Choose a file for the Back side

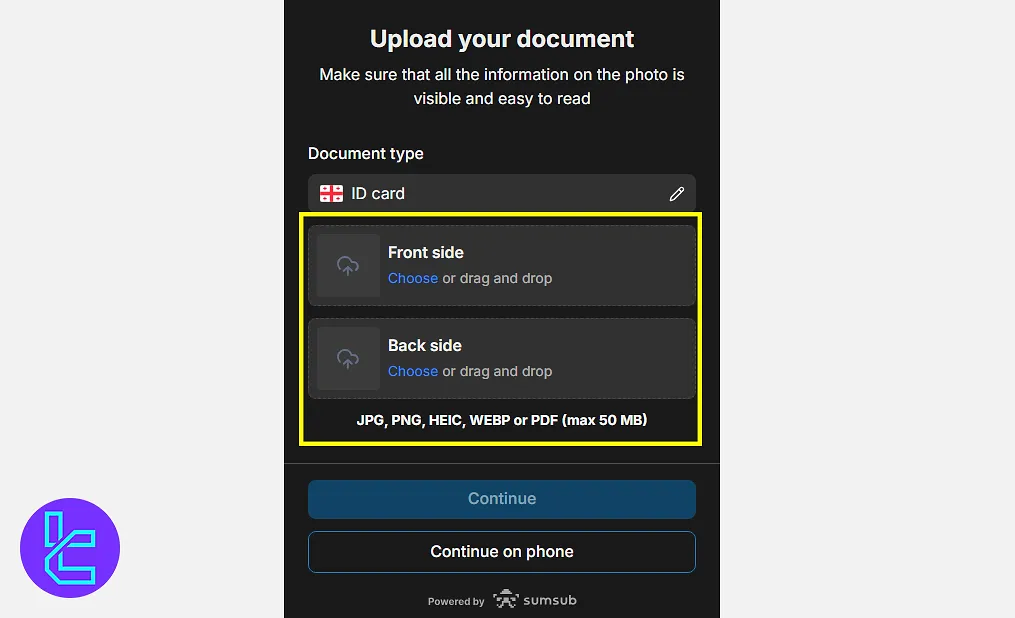click(x=412, y=371)
